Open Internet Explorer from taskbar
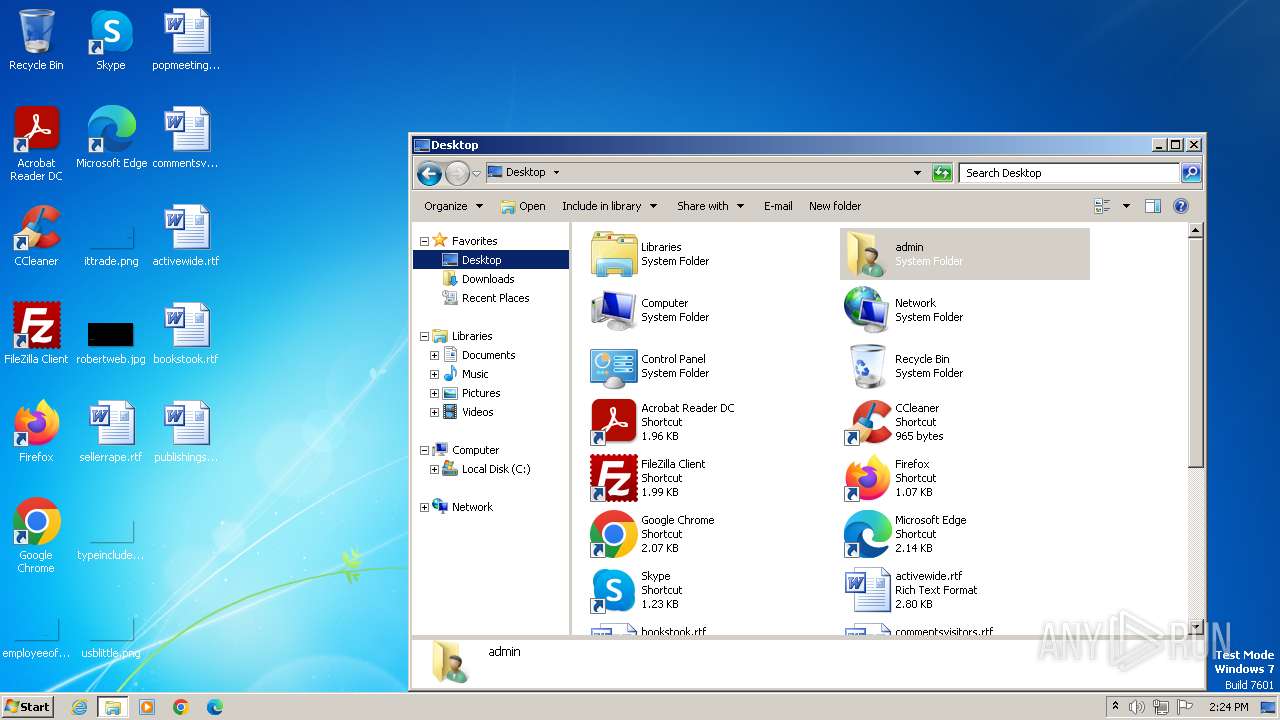1280x720 pixels. click(x=79, y=707)
